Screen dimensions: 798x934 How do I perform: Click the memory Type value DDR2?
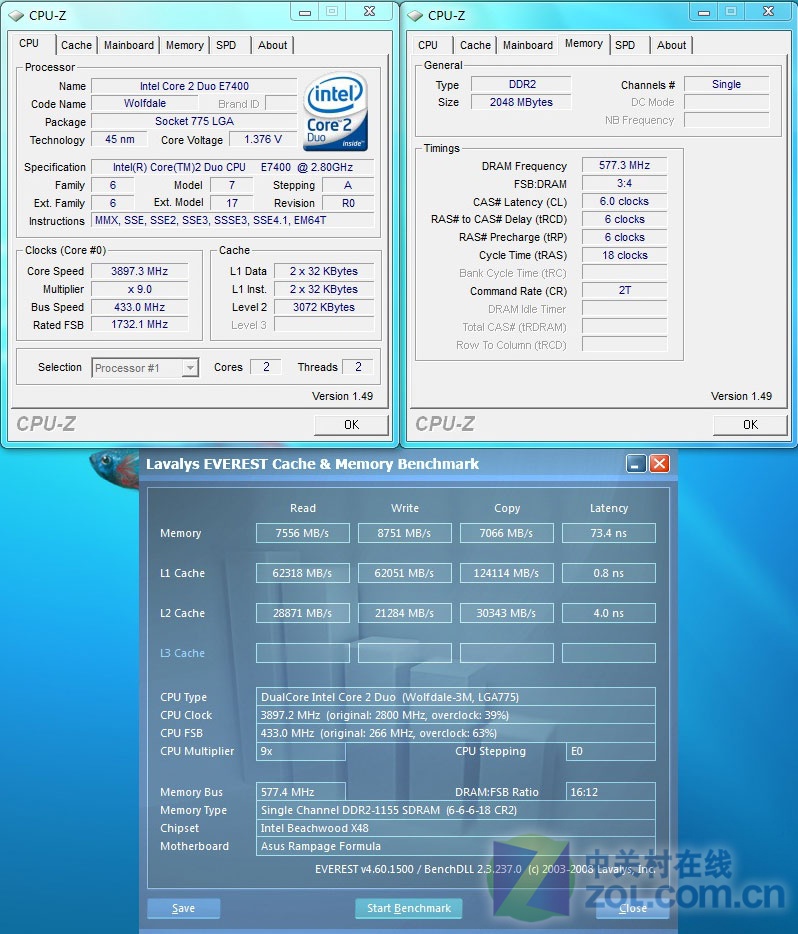(x=521, y=85)
